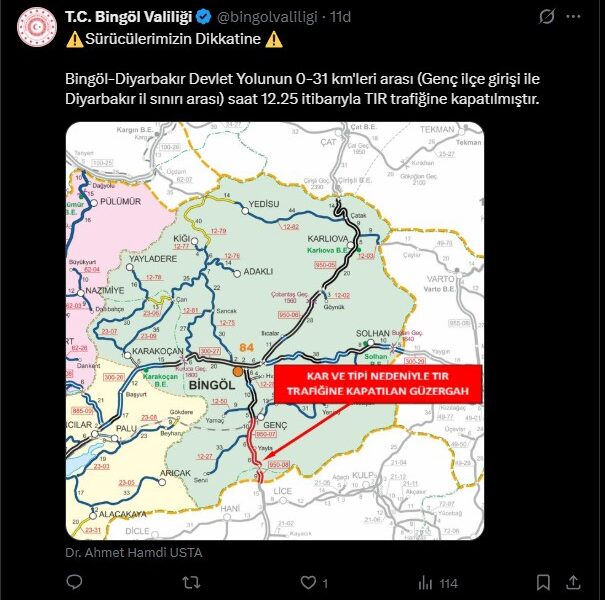Open T.C. Bingöl Valiliği display name
Screen dimensions: 605x600
(x=128, y=17)
